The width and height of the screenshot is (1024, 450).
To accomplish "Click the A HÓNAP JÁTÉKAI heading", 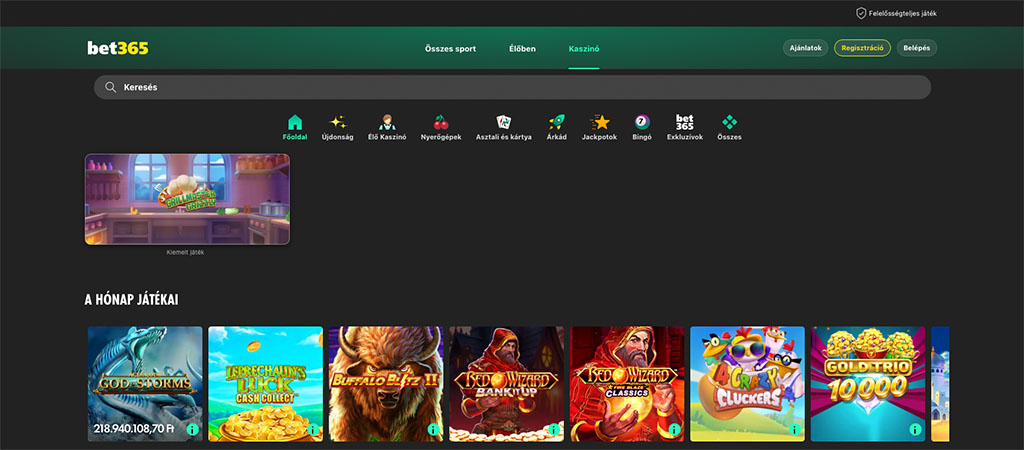I will (x=131, y=300).
